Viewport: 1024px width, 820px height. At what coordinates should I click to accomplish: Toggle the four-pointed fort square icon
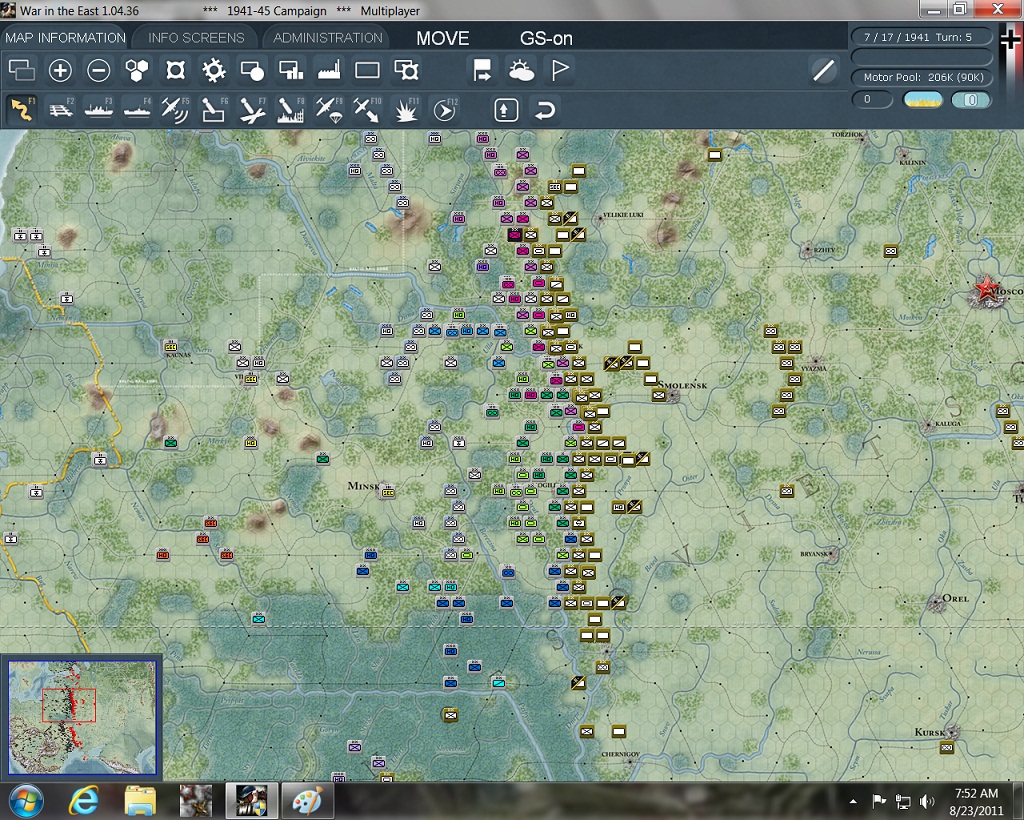175,70
